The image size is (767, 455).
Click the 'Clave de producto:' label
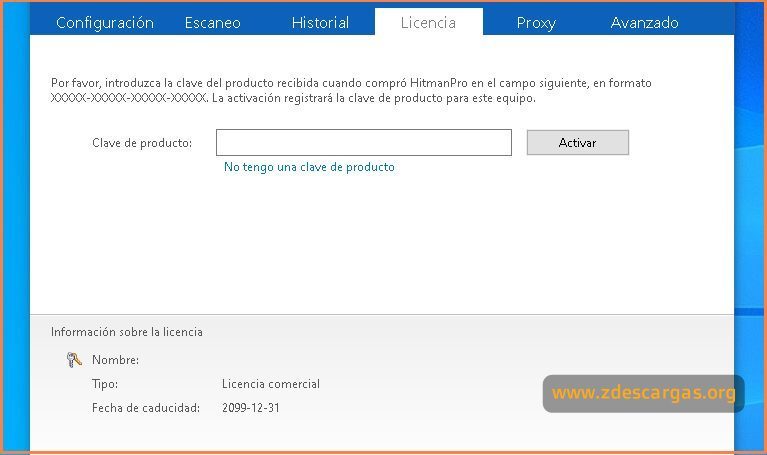click(x=142, y=143)
